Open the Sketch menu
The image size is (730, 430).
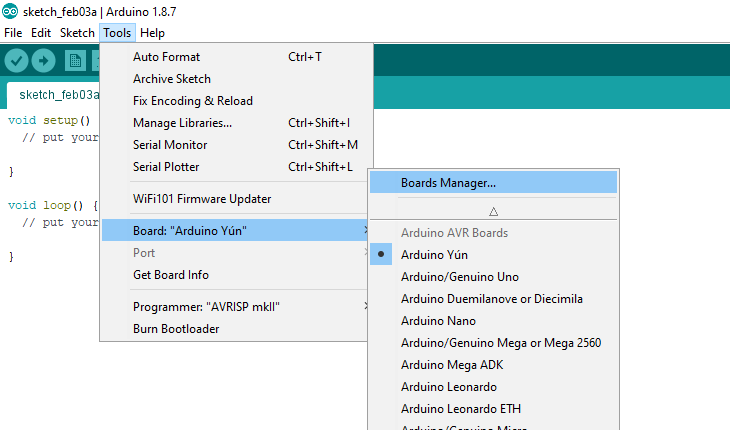[x=77, y=33]
